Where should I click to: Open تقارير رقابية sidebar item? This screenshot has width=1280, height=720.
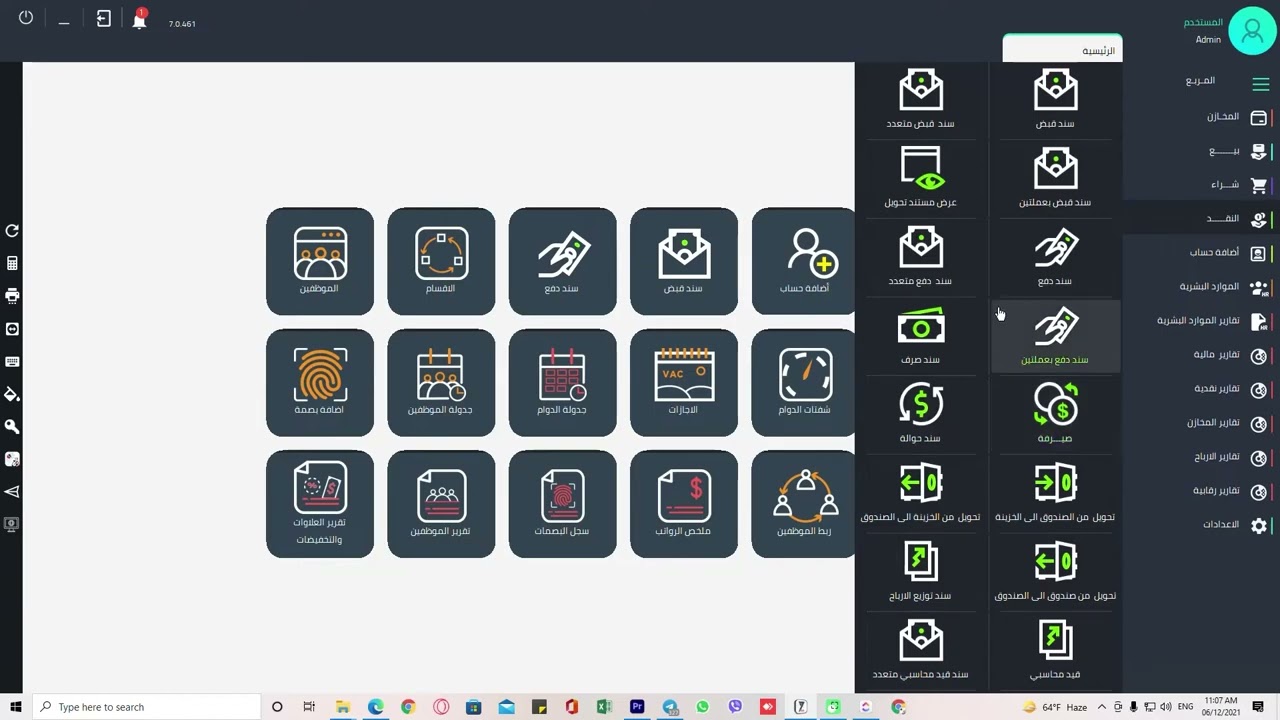pos(1202,491)
